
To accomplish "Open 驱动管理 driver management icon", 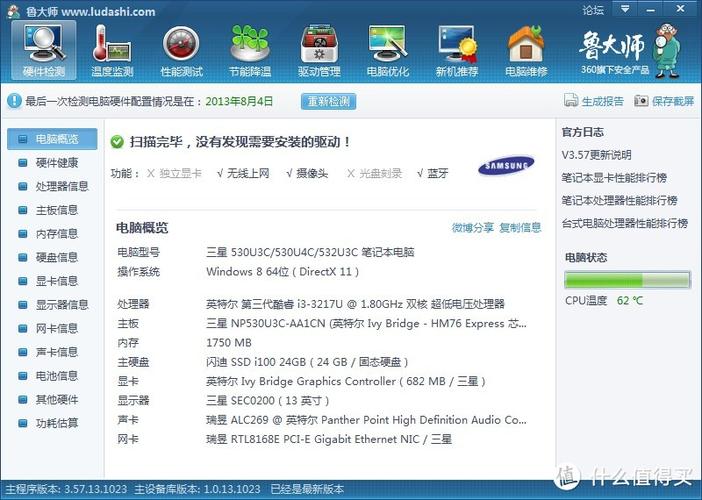I will point(319,51).
